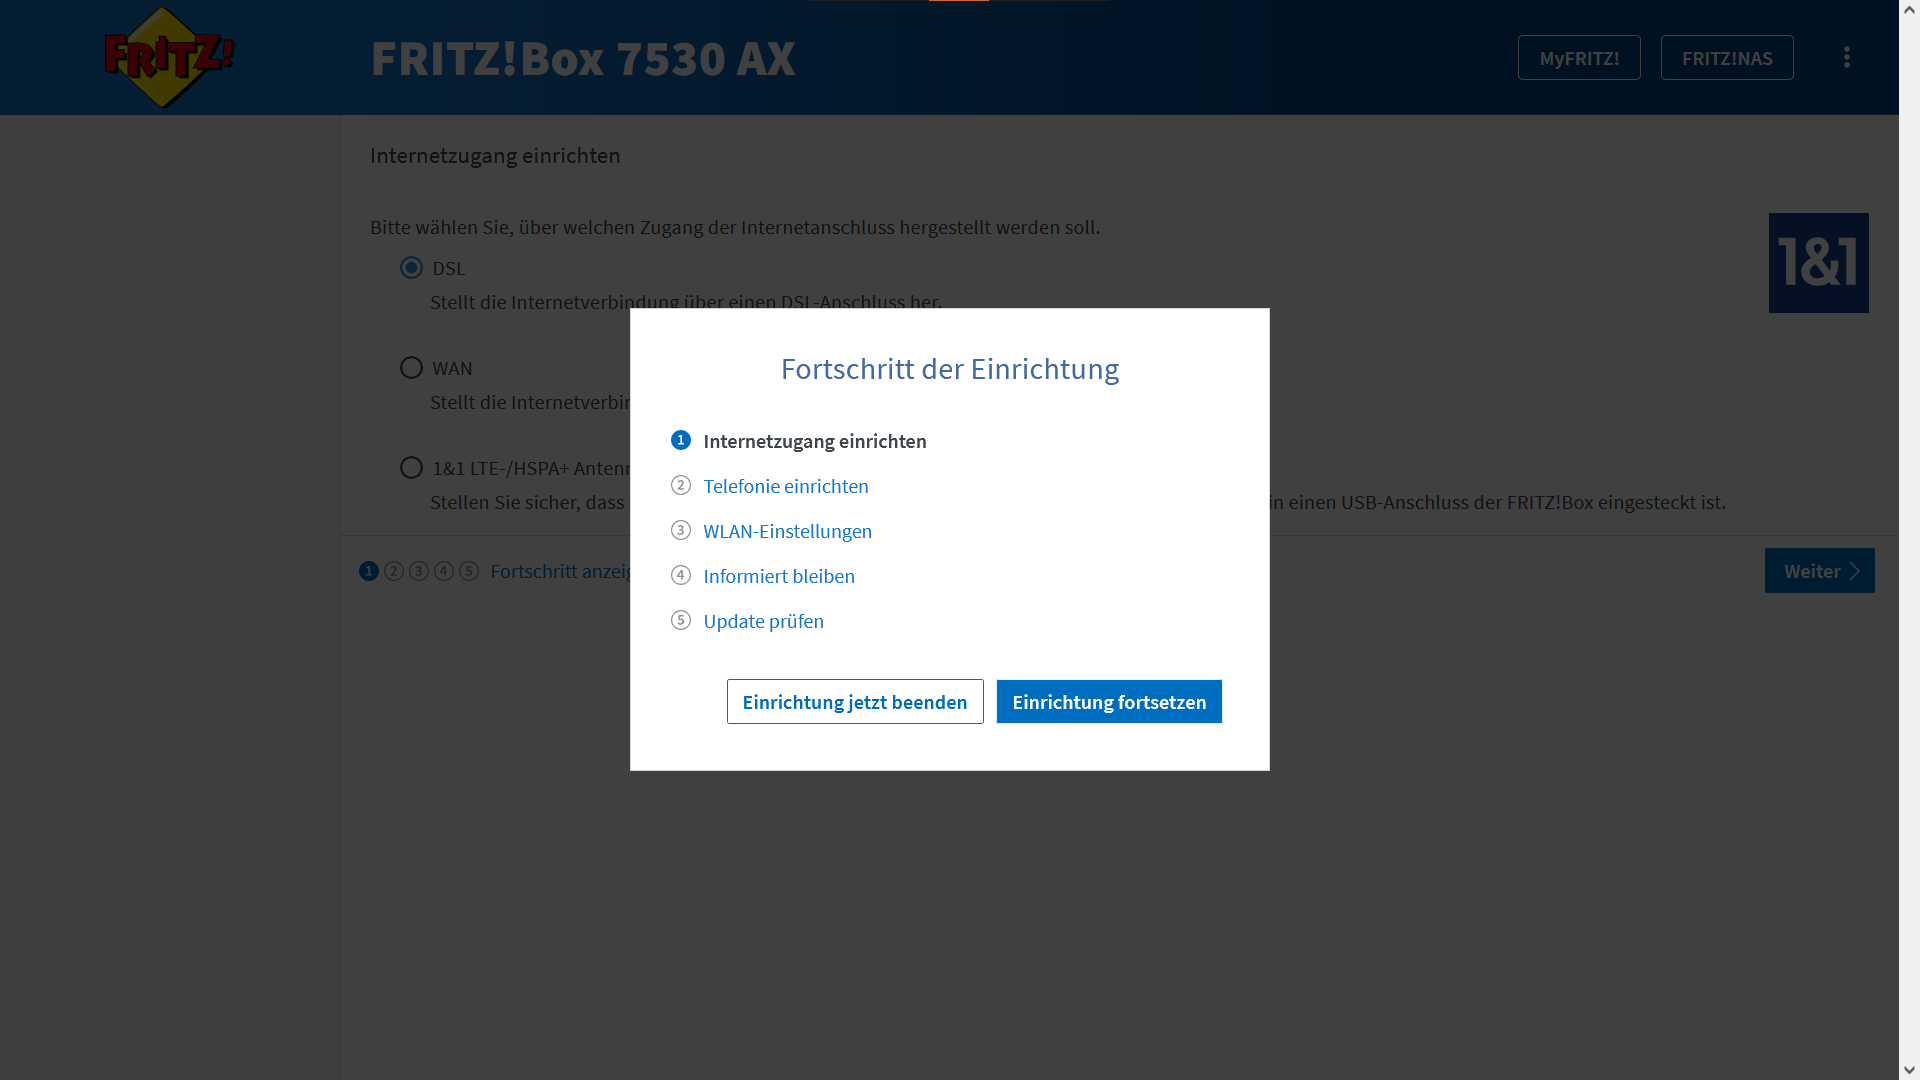Click the Internetzugang einrichten step in dialog

point(815,441)
